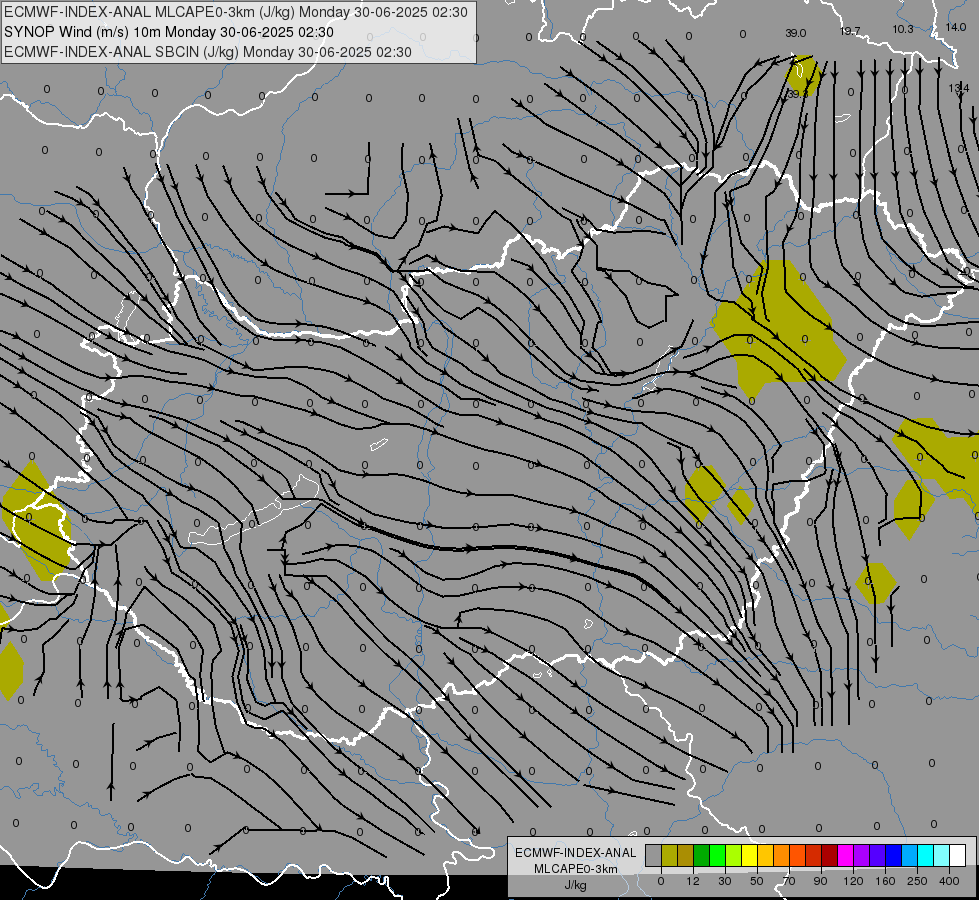Image resolution: width=979 pixels, height=900 pixels.
Task: Select the cyan swatch in the color scale
Action: [925, 855]
